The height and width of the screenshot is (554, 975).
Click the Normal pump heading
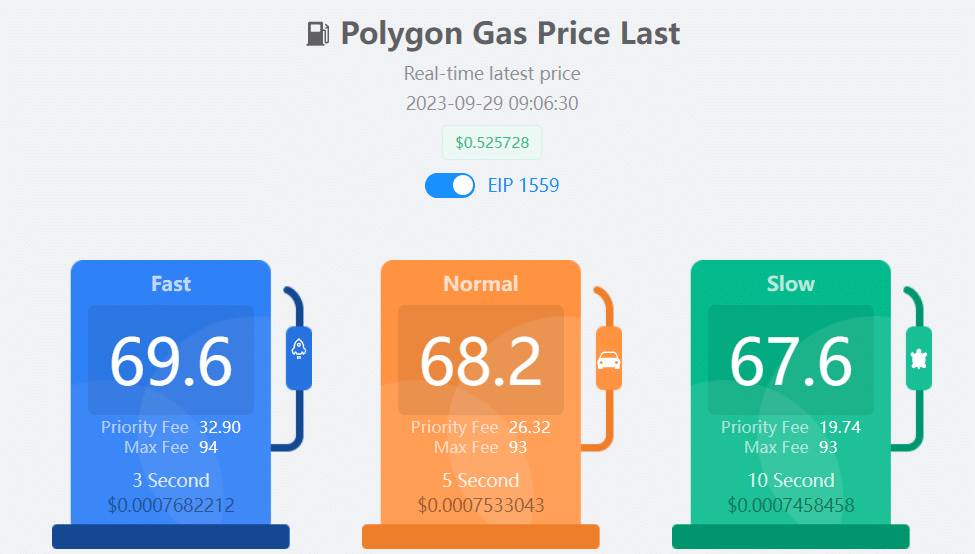coord(481,284)
